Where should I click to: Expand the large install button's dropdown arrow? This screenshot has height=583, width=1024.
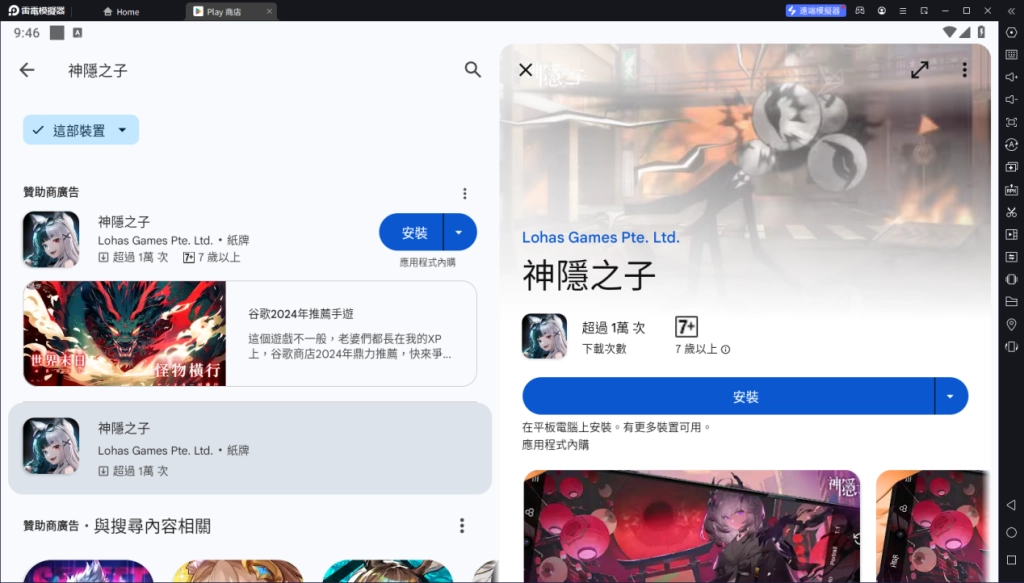[951, 396]
